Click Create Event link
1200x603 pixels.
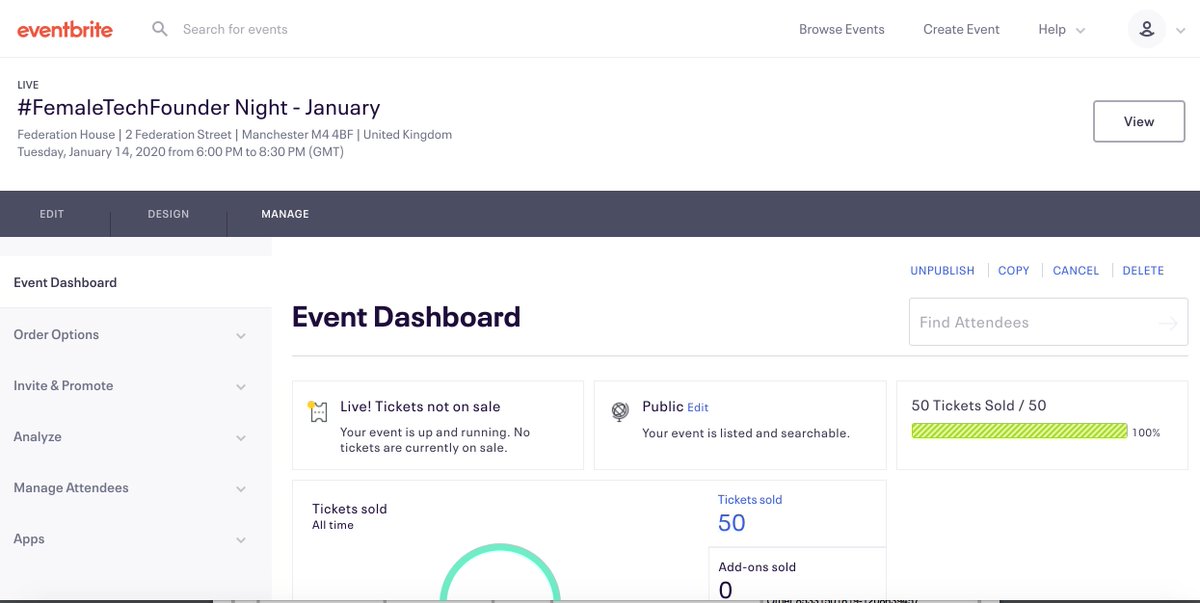click(961, 29)
